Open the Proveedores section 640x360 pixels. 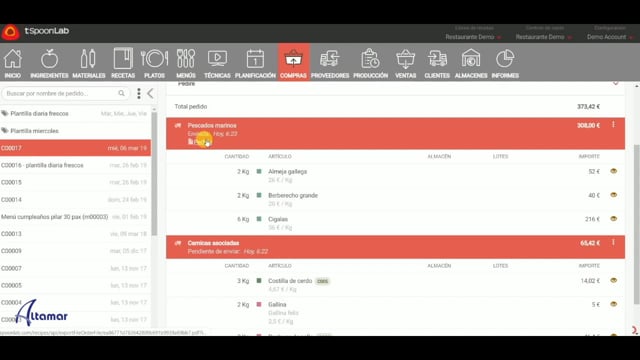(x=330, y=63)
